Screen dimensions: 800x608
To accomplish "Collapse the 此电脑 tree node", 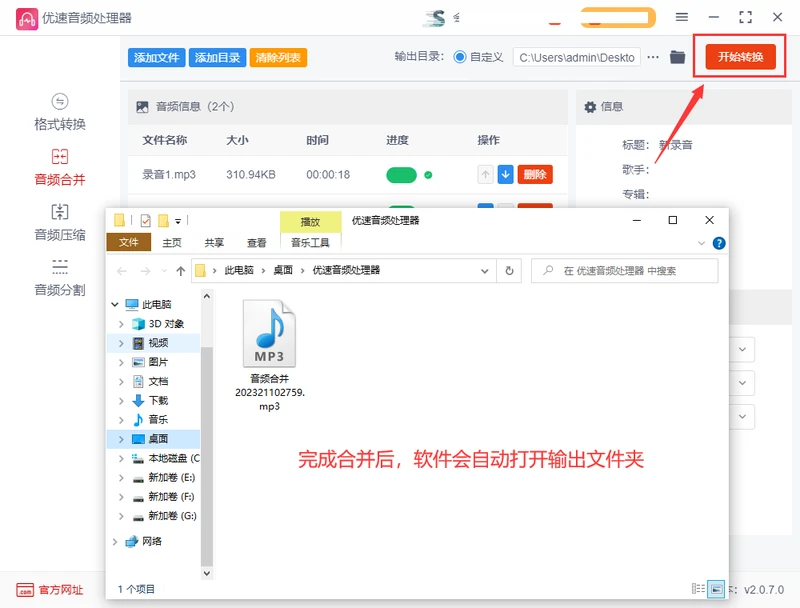I will click(115, 305).
